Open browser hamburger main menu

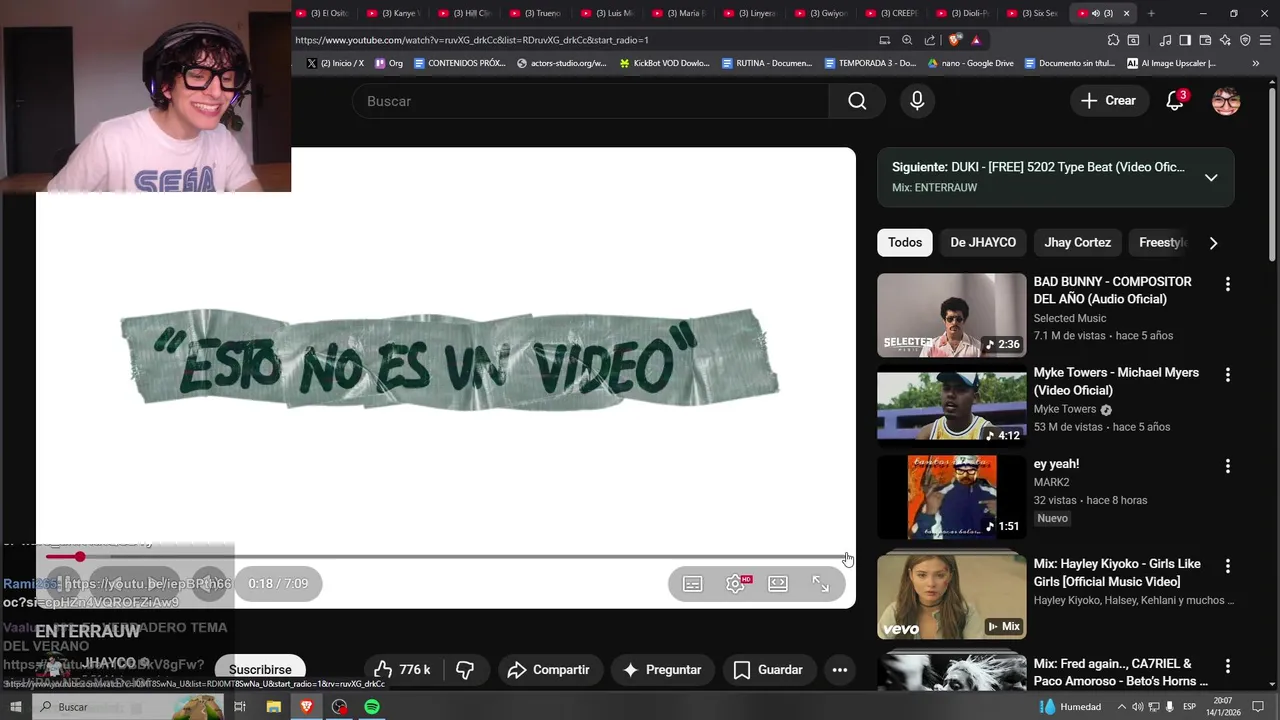[1265, 40]
